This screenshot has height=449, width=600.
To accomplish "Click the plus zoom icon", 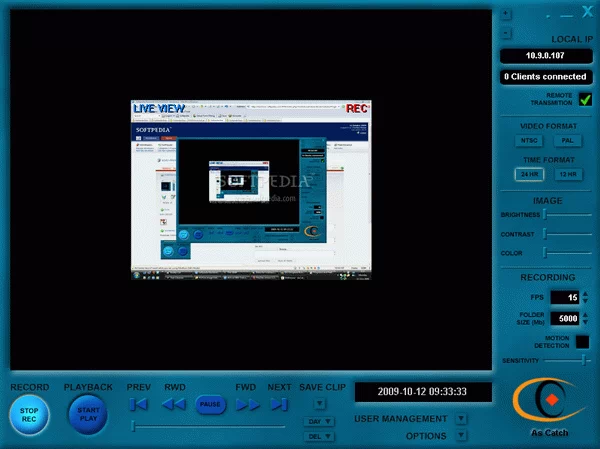I will pyautogui.click(x=505, y=14).
